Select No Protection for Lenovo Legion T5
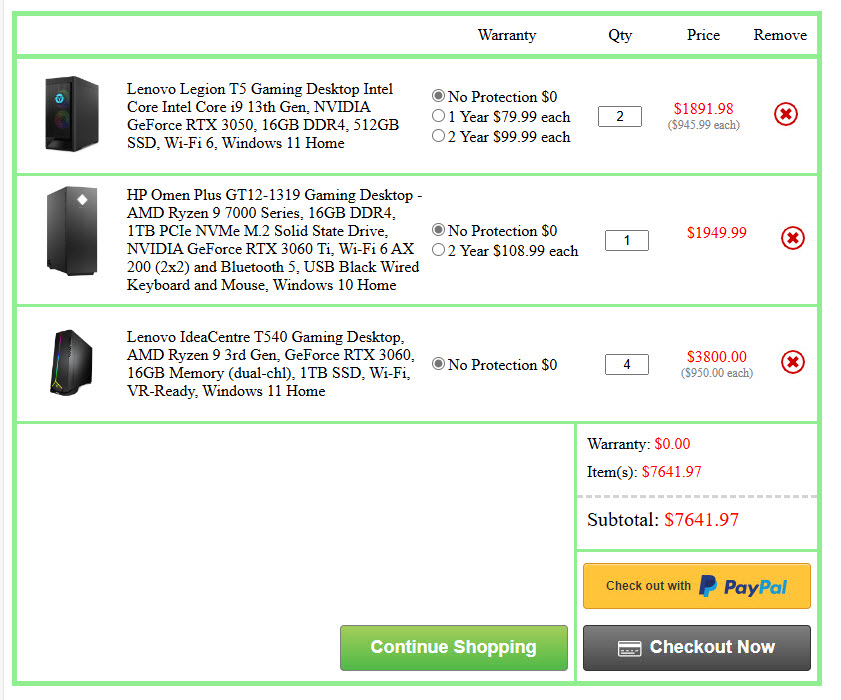 click(x=438, y=96)
